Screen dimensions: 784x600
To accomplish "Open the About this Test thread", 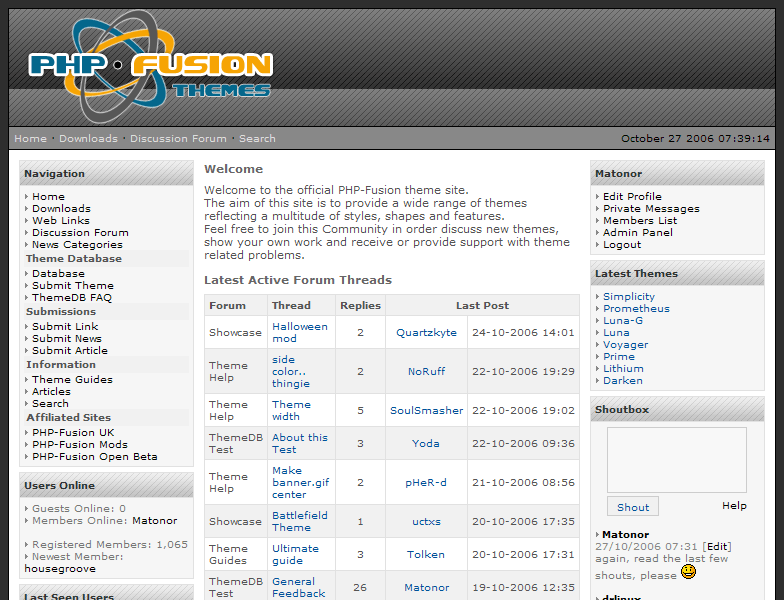I will coord(300,444).
